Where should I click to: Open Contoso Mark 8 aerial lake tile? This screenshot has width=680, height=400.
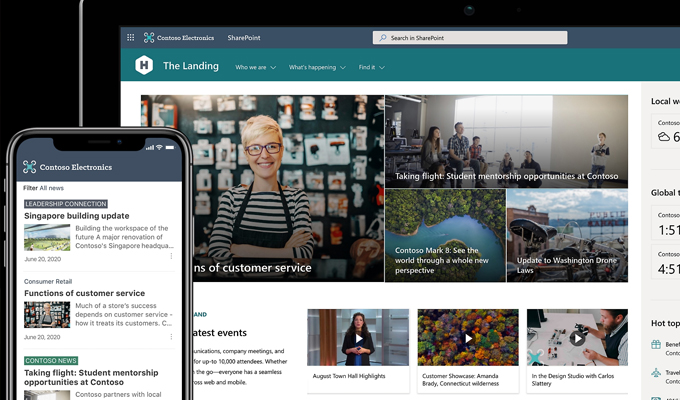[x=444, y=235]
